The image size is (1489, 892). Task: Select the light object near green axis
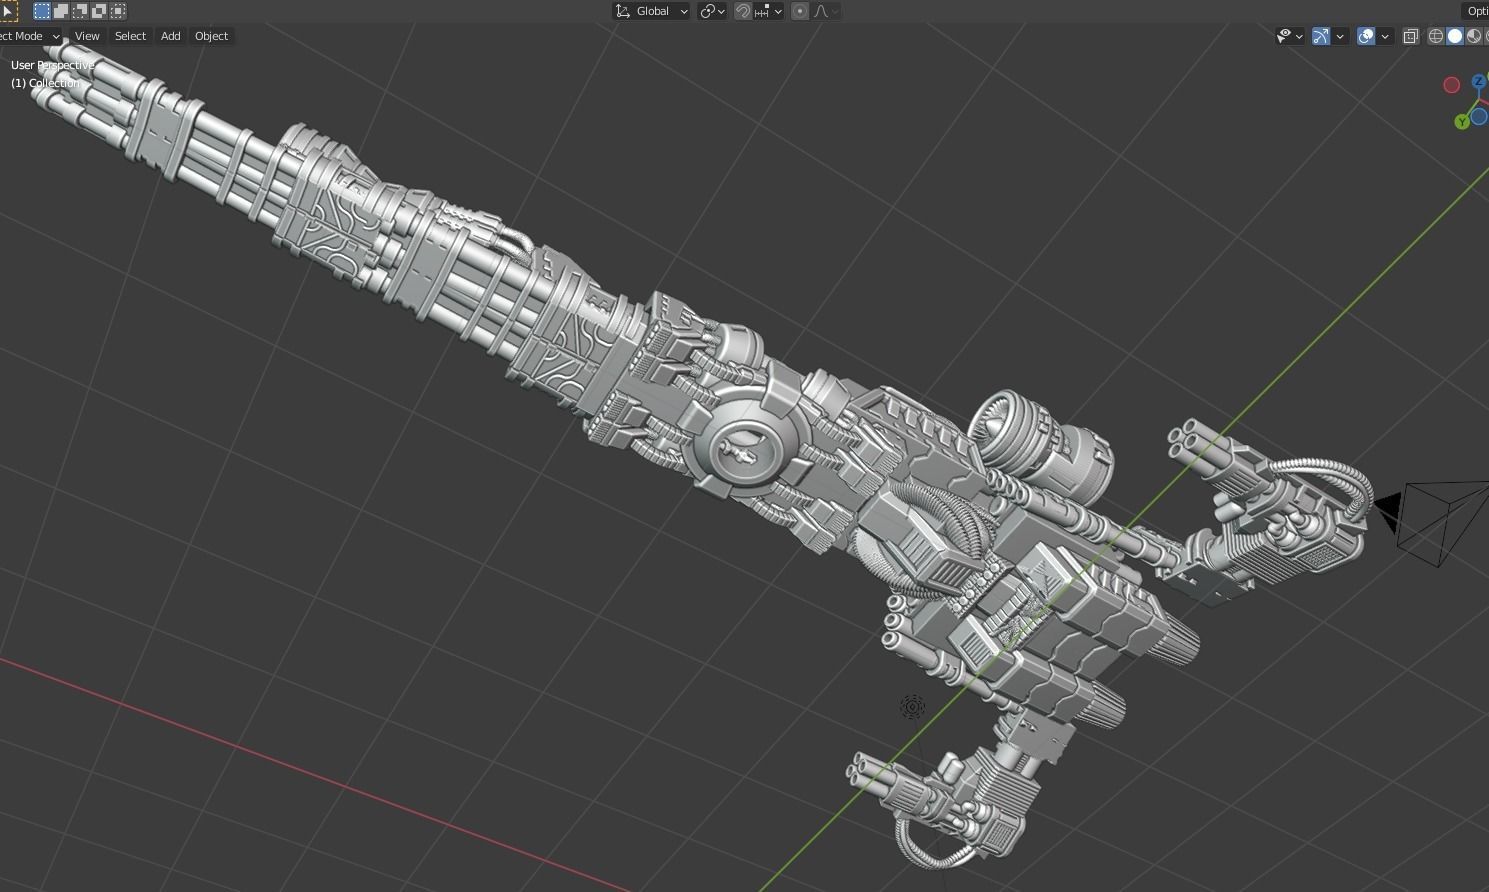click(x=912, y=708)
